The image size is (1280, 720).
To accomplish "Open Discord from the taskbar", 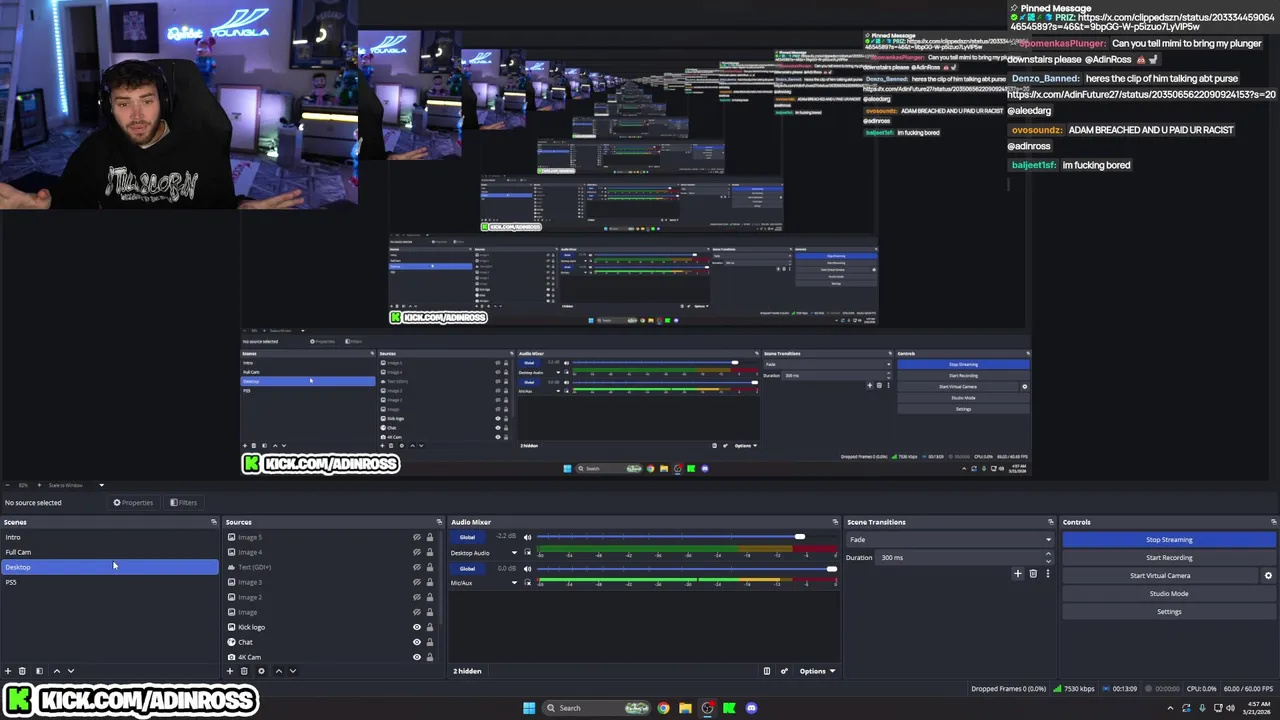I will pos(751,708).
